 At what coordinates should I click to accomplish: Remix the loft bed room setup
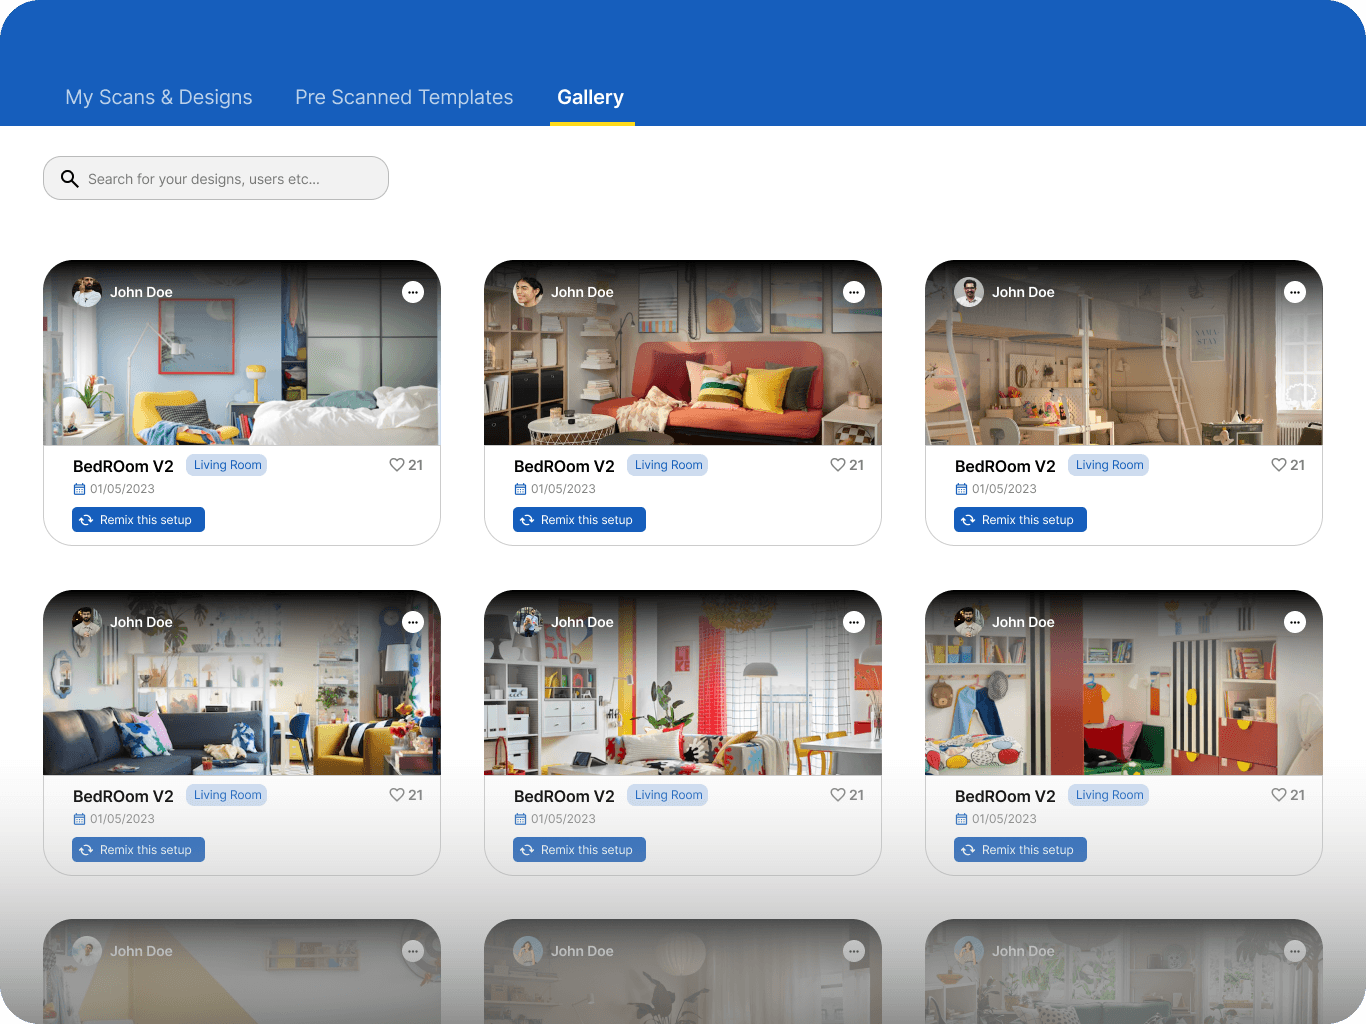click(1020, 520)
